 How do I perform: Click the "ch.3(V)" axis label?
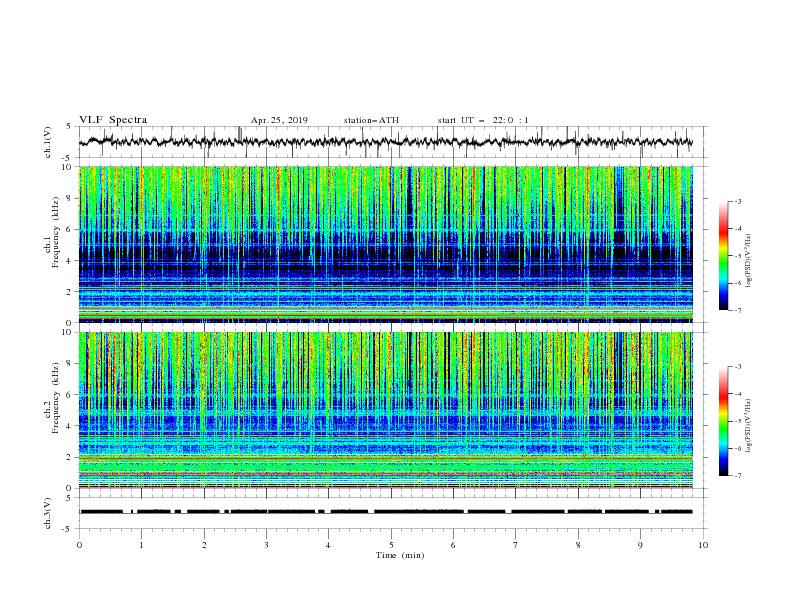pyautogui.click(x=48, y=513)
